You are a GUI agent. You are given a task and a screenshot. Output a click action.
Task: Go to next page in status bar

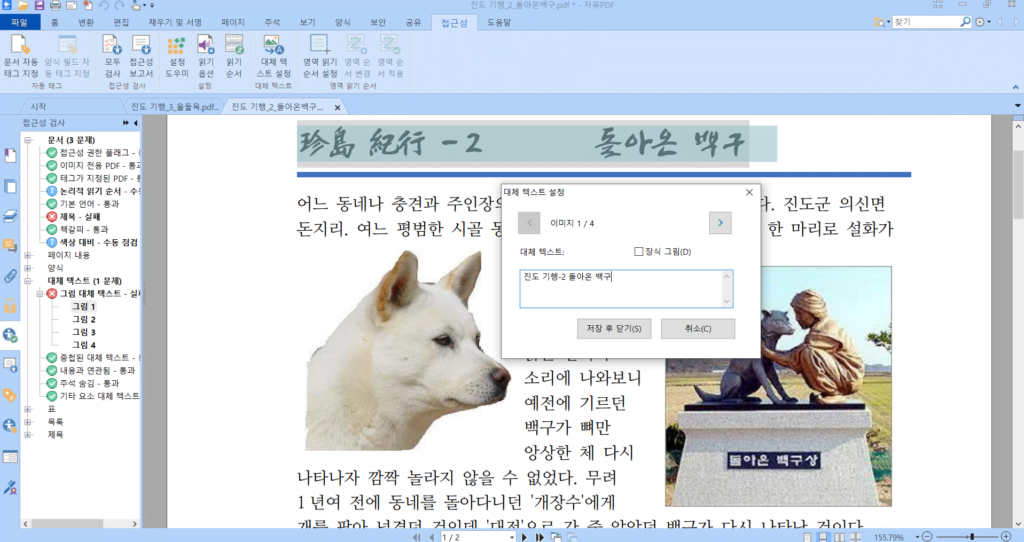[524, 537]
